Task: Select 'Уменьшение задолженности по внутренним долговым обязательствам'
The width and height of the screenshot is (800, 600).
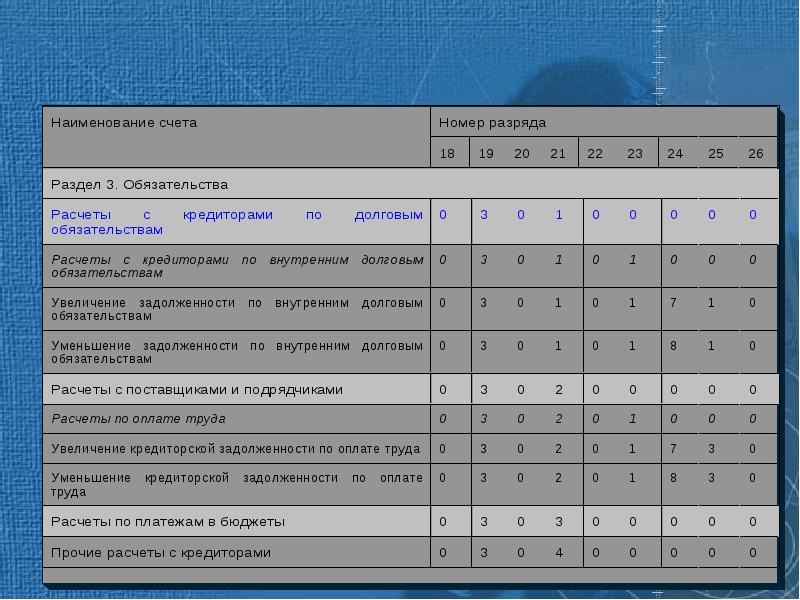Action: tap(237, 352)
